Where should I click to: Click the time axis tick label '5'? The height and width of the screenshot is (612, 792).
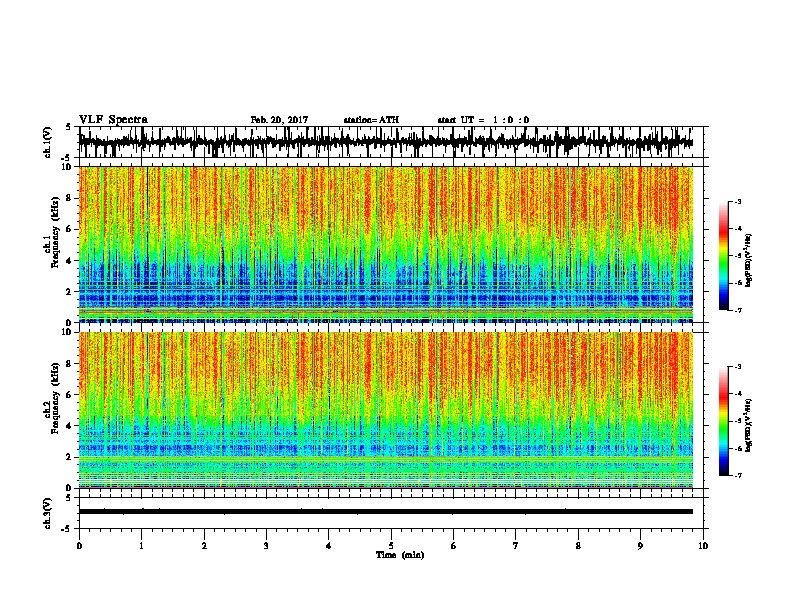[x=391, y=546]
